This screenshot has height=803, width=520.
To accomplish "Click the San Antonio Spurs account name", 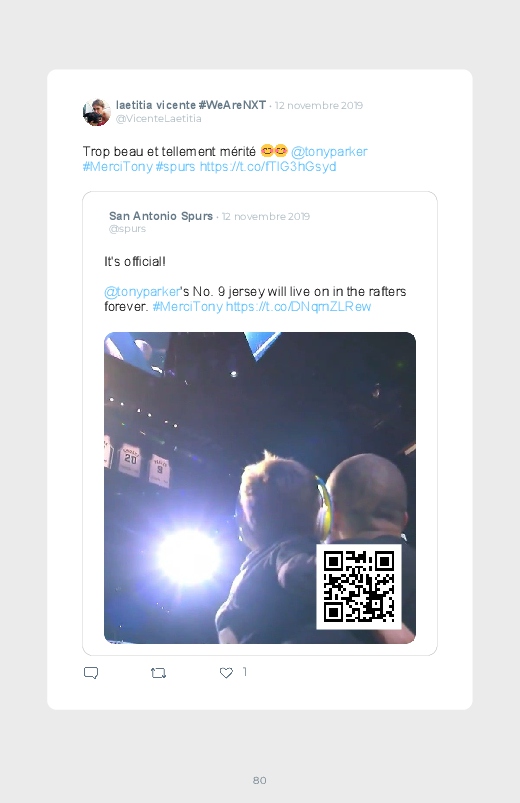I will (x=161, y=216).
